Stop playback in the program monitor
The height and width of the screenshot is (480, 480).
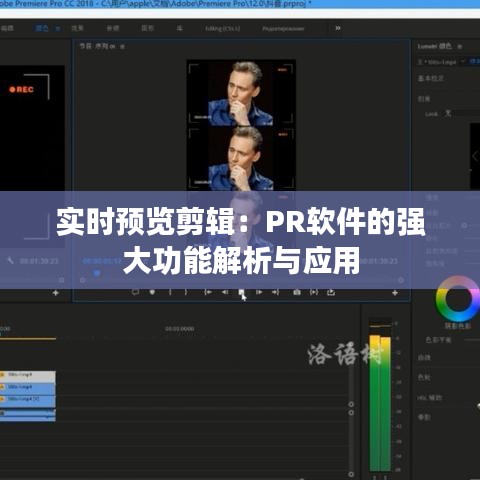241,292
